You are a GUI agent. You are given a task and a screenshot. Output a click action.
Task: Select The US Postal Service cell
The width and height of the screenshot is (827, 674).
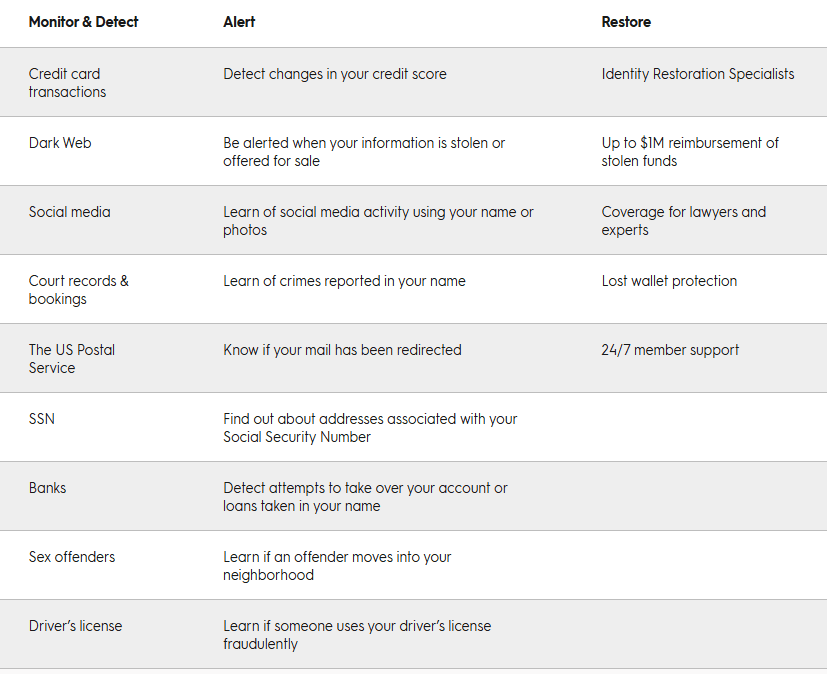point(71,359)
